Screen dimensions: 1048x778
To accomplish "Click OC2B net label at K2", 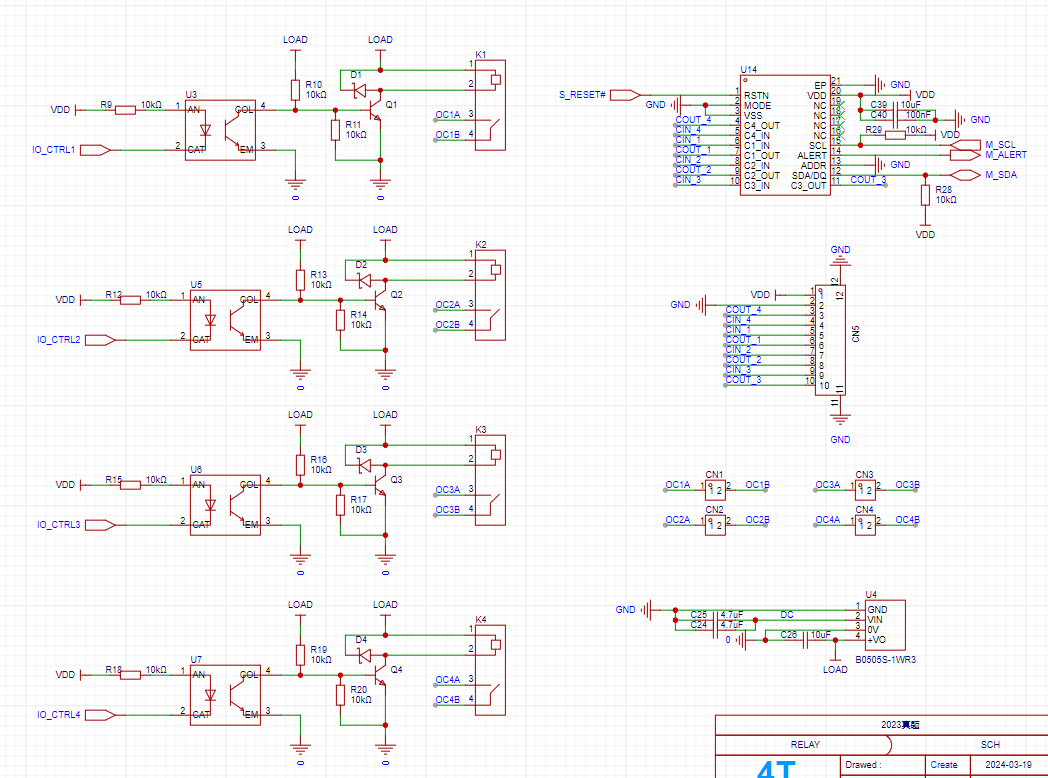I will (448, 325).
